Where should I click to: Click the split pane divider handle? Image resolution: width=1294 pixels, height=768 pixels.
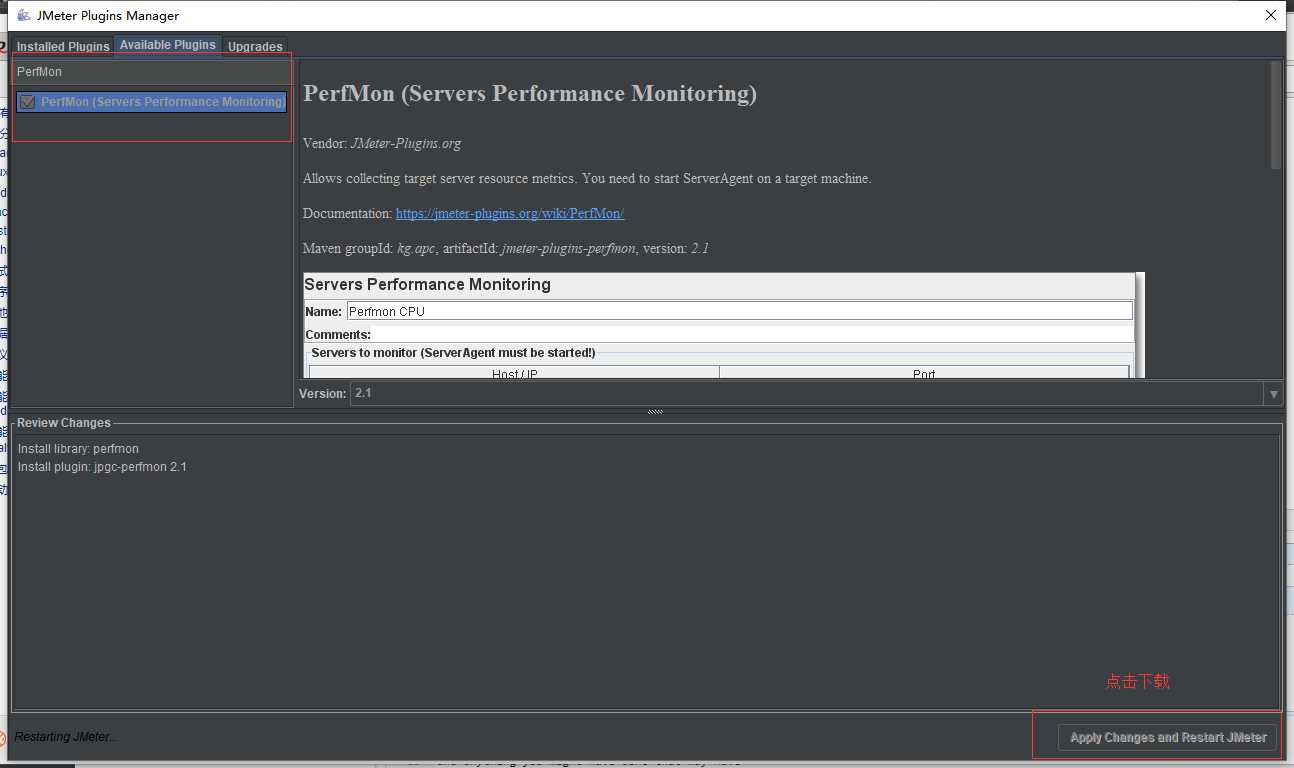pos(655,412)
